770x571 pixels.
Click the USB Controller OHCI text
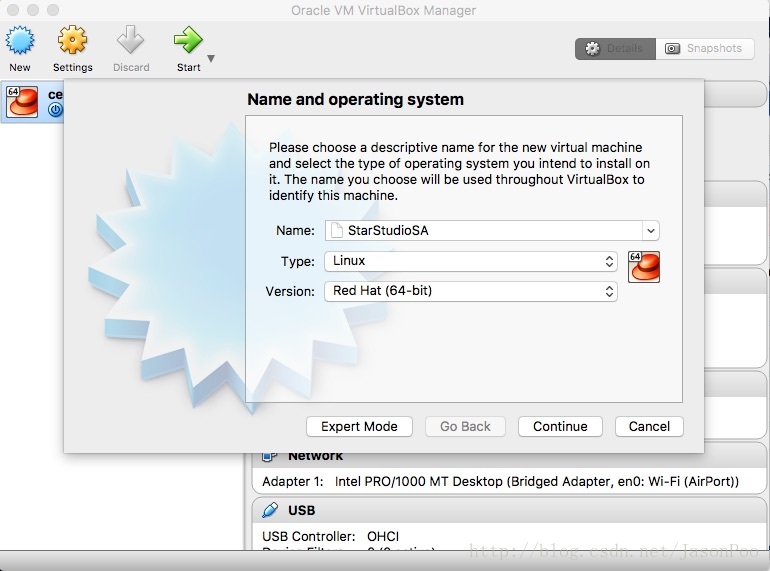(x=330, y=536)
